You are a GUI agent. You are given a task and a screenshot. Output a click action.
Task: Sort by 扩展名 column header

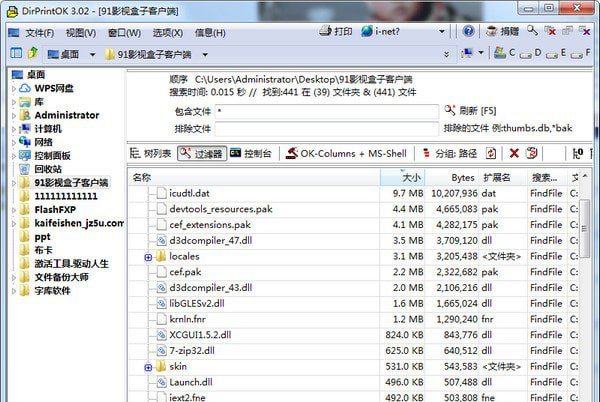(503, 177)
